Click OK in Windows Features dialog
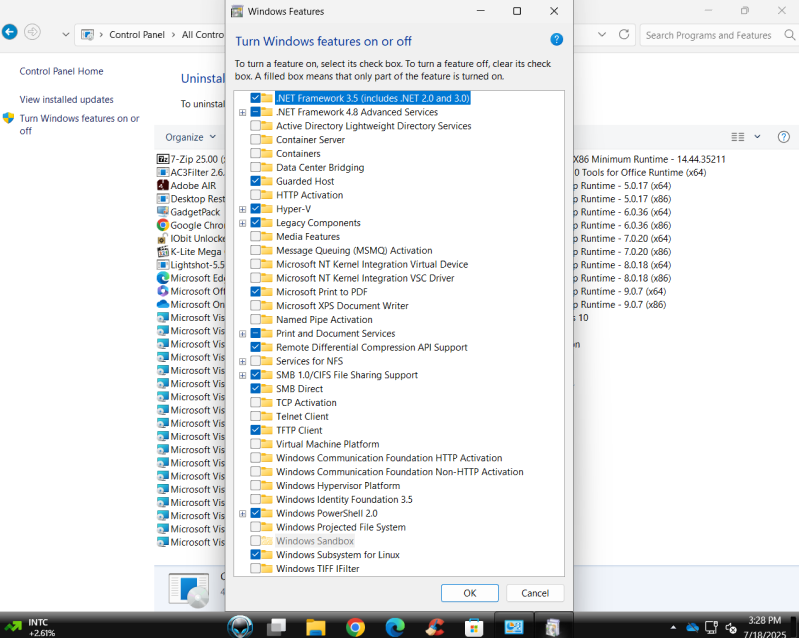Screen dimensions: 799x638 [x=470, y=593]
